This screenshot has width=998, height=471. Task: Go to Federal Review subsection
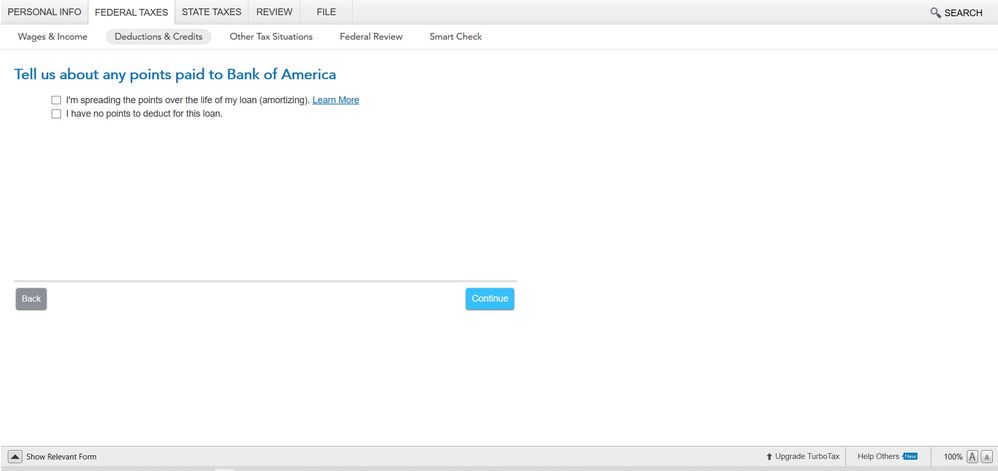coord(371,37)
